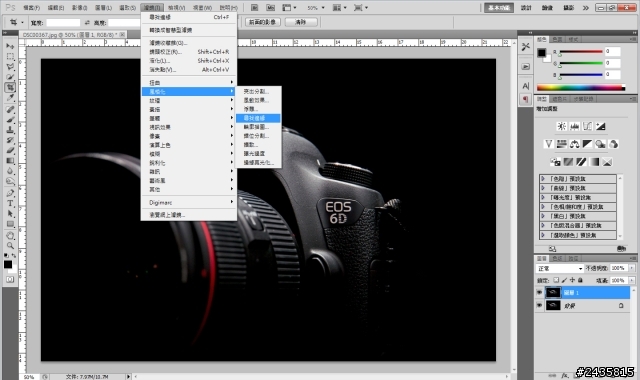Select the Quick Selection tool
The image size is (640, 380).
pos(10,77)
